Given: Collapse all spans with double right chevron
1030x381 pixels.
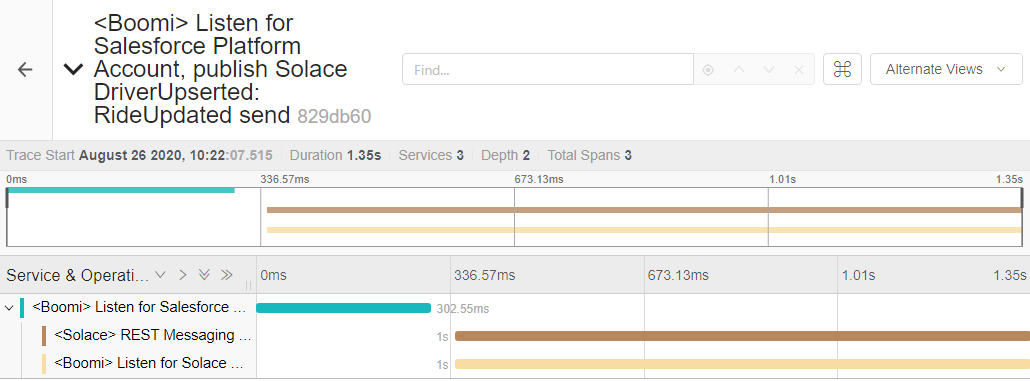Looking at the screenshot, I should 227,275.
